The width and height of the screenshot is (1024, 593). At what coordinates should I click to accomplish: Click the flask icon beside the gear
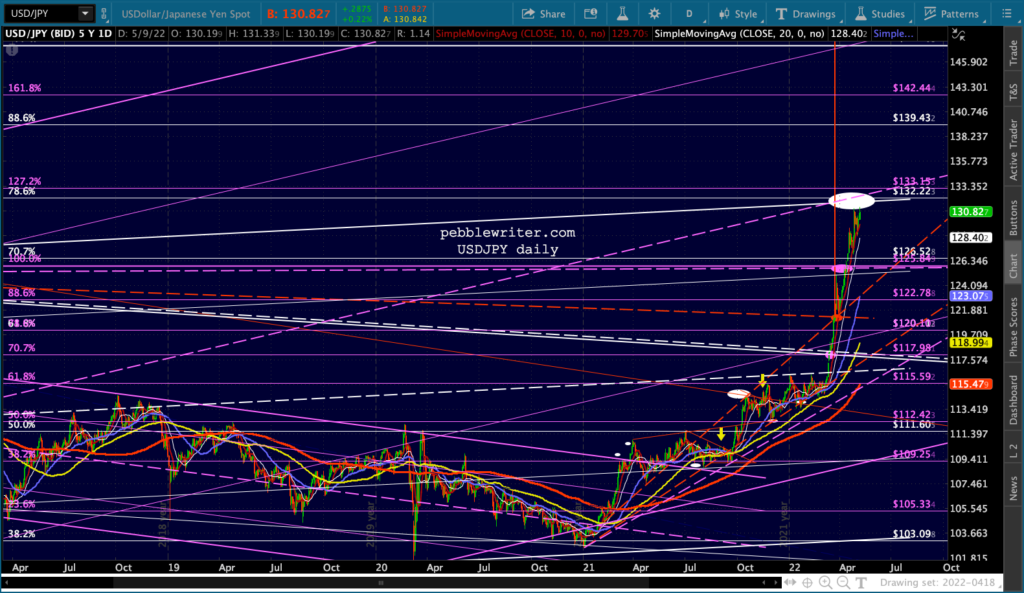622,14
